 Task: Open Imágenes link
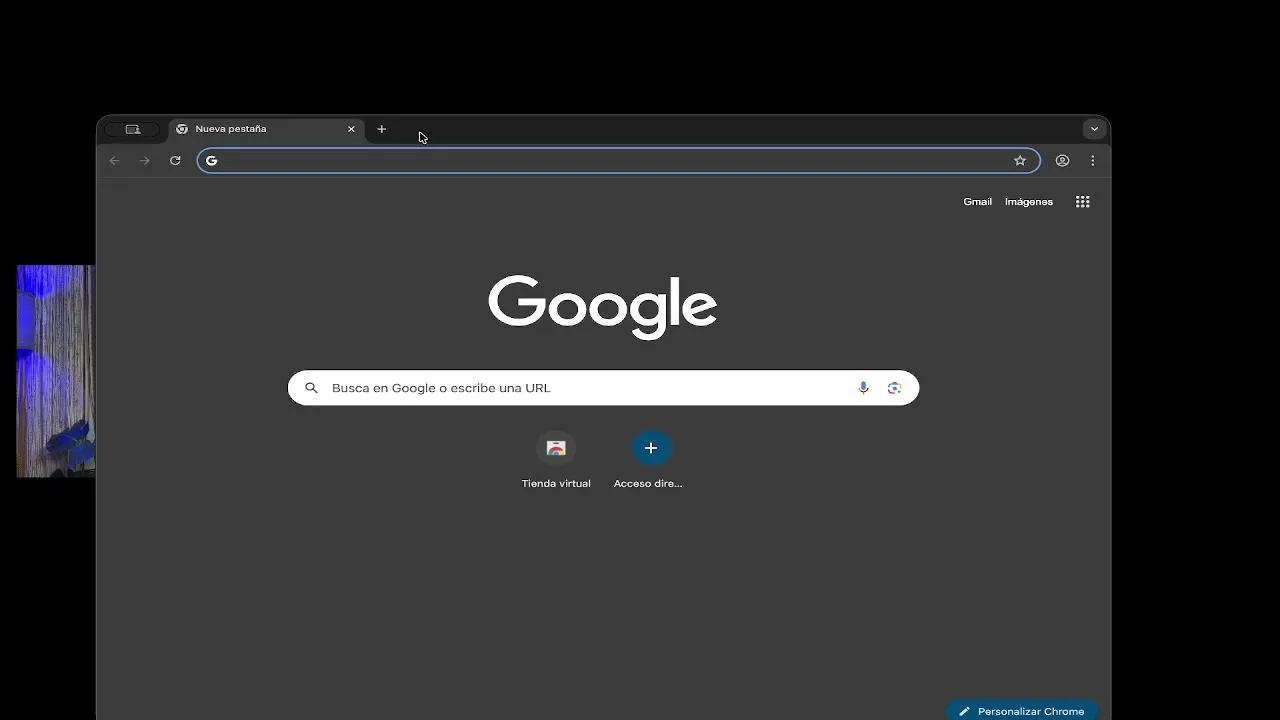point(1028,202)
